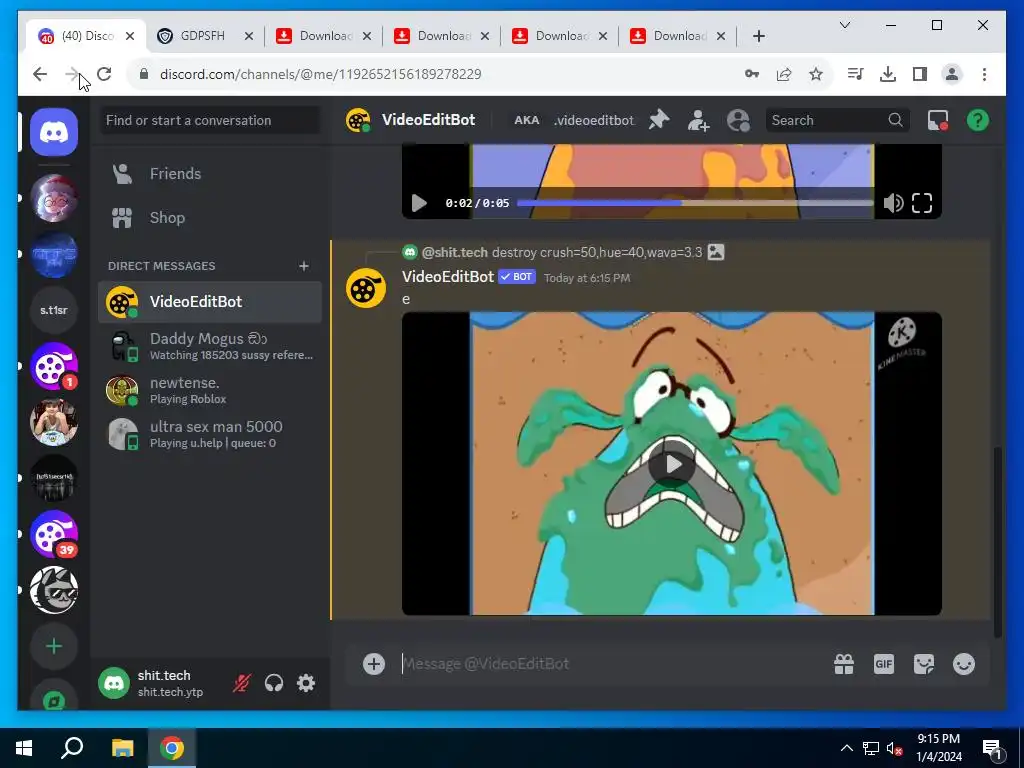This screenshot has width=1024, height=768.
Task: Open the green Help question icon
Action: tap(978, 120)
